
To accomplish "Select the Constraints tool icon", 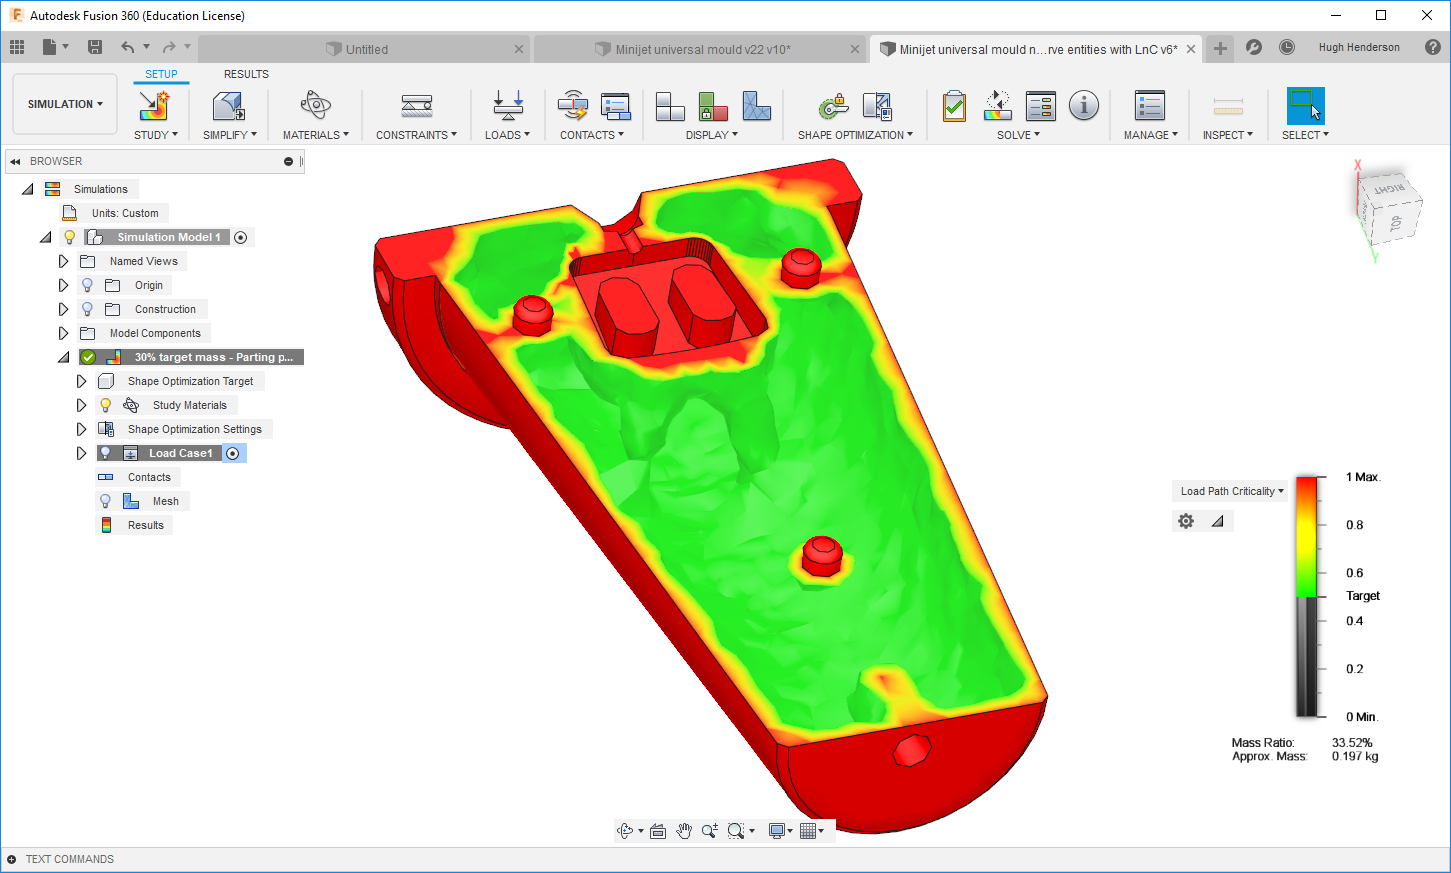I will click(415, 107).
